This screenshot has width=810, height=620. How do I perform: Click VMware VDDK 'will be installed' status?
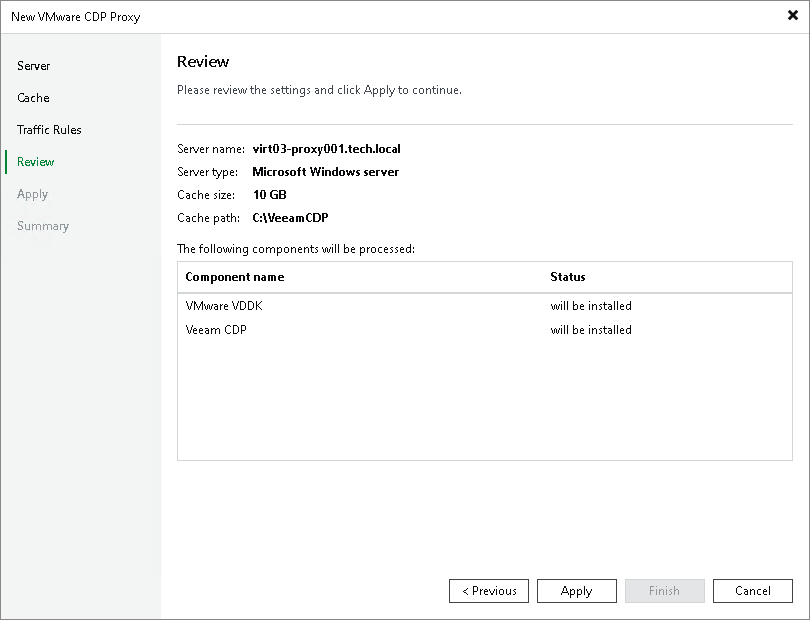[x=591, y=306]
